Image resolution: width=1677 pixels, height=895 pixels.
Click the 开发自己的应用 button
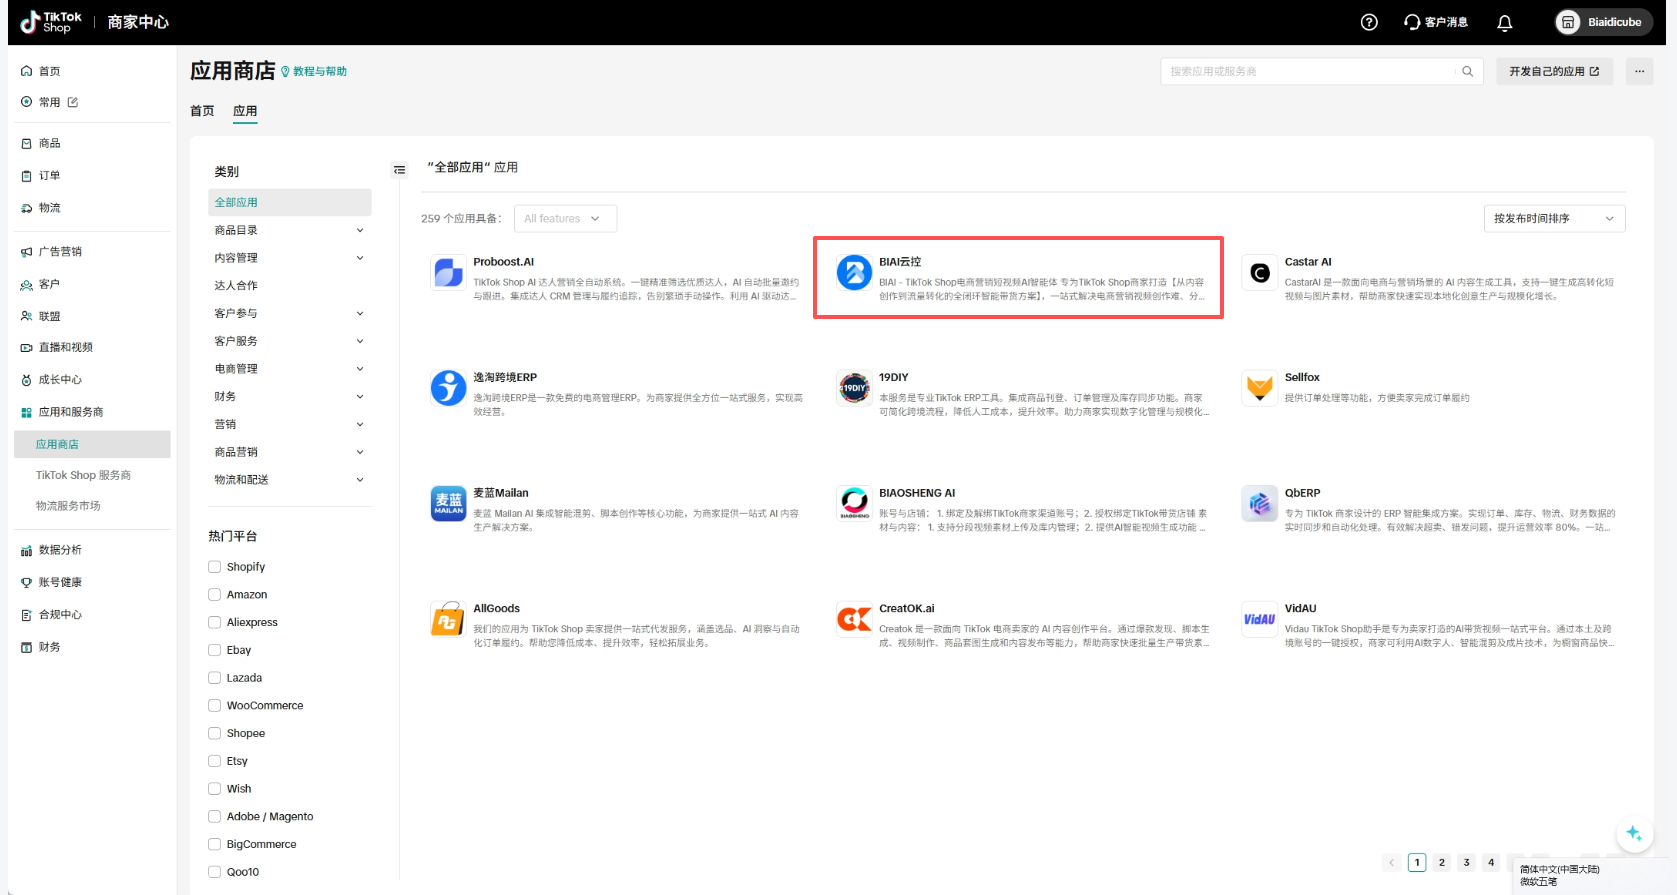tap(1554, 71)
